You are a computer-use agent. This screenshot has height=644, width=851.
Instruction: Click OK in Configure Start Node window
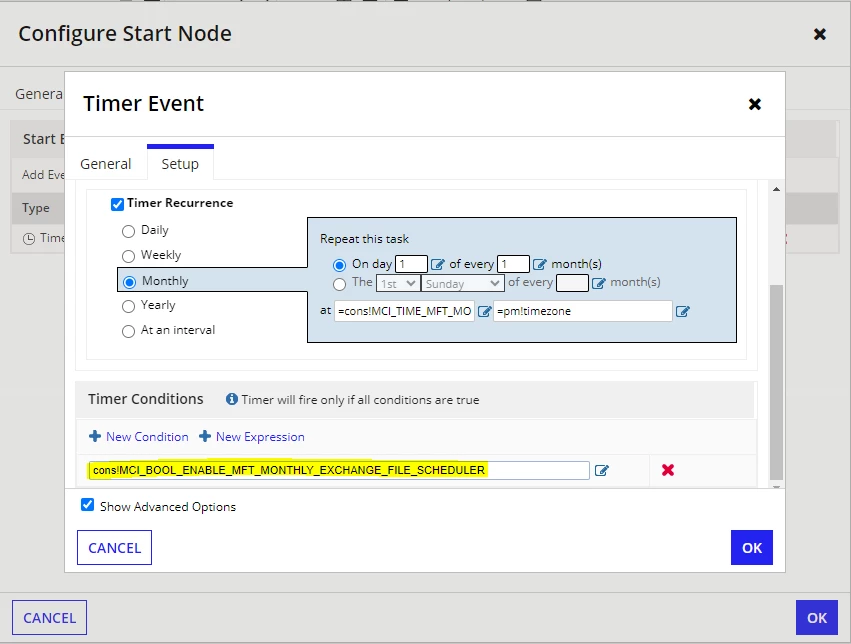[x=817, y=617]
